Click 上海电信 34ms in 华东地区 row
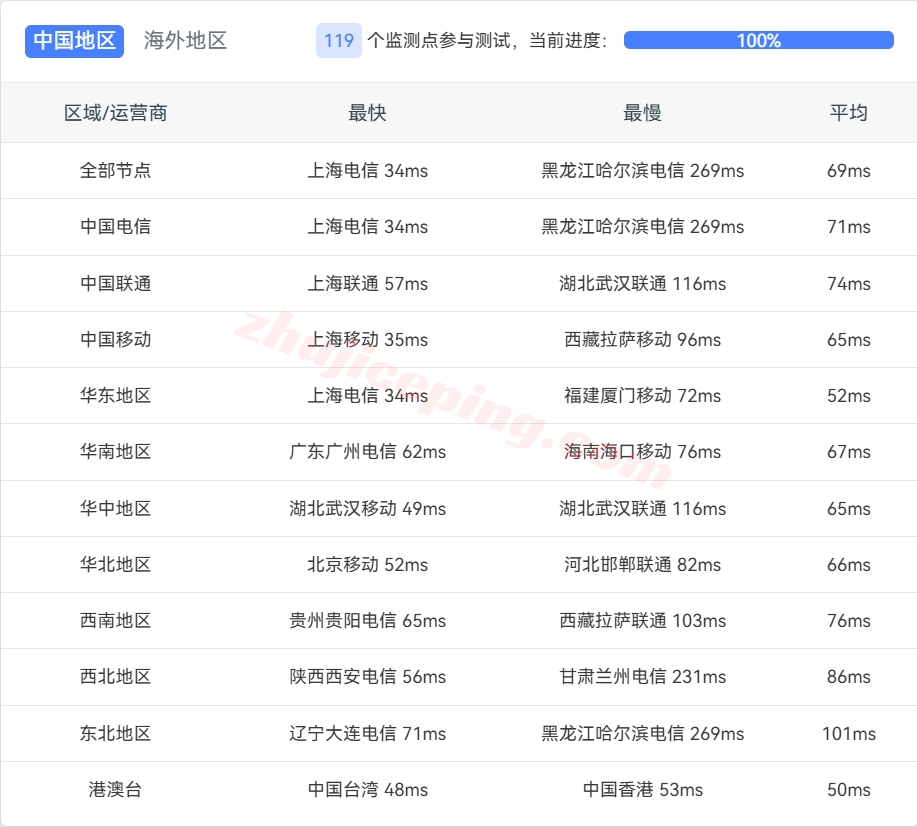Image resolution: width=917 pixels, height=827 pixels. click(x=367, y=396)
